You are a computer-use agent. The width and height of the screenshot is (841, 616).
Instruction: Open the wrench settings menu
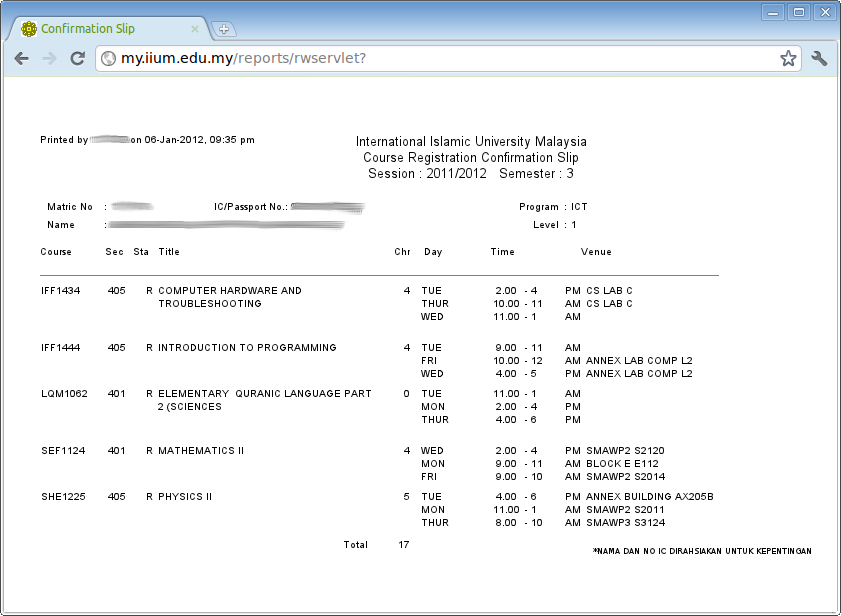pos(819,58)
